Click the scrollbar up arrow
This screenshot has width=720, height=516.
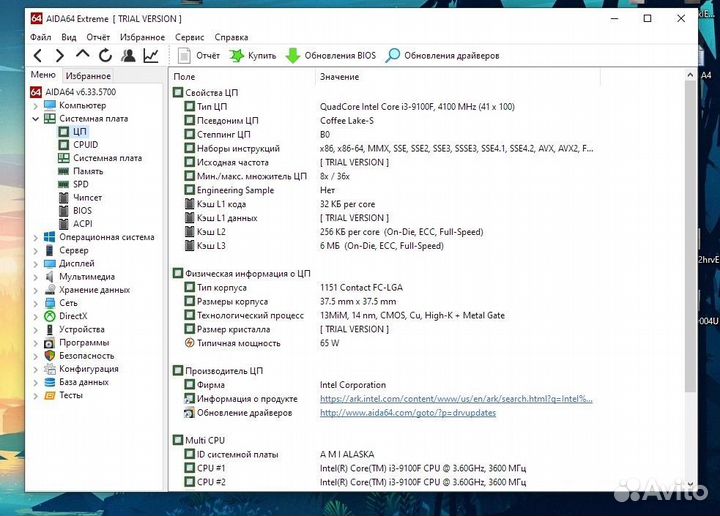690,75
